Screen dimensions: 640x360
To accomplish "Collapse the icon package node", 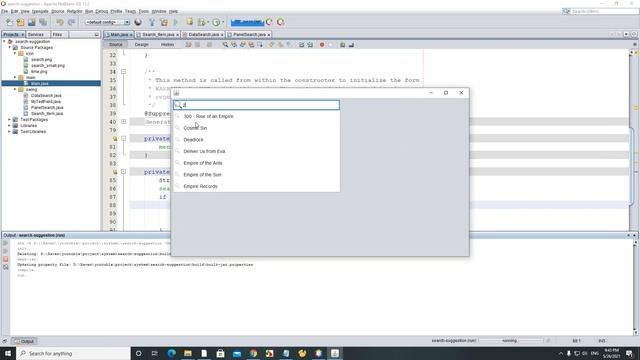I will [x=15, y=53].
